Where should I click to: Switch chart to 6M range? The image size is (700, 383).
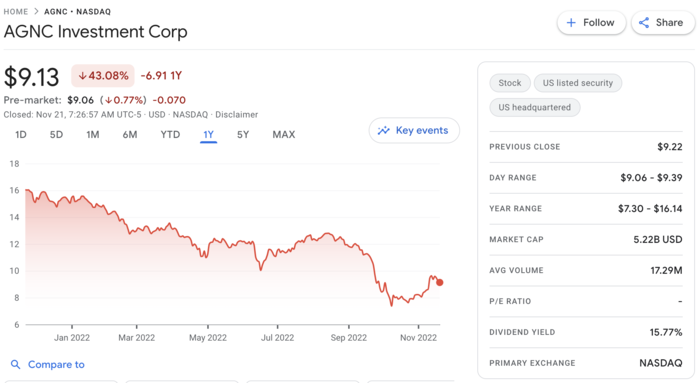(130, 134)
